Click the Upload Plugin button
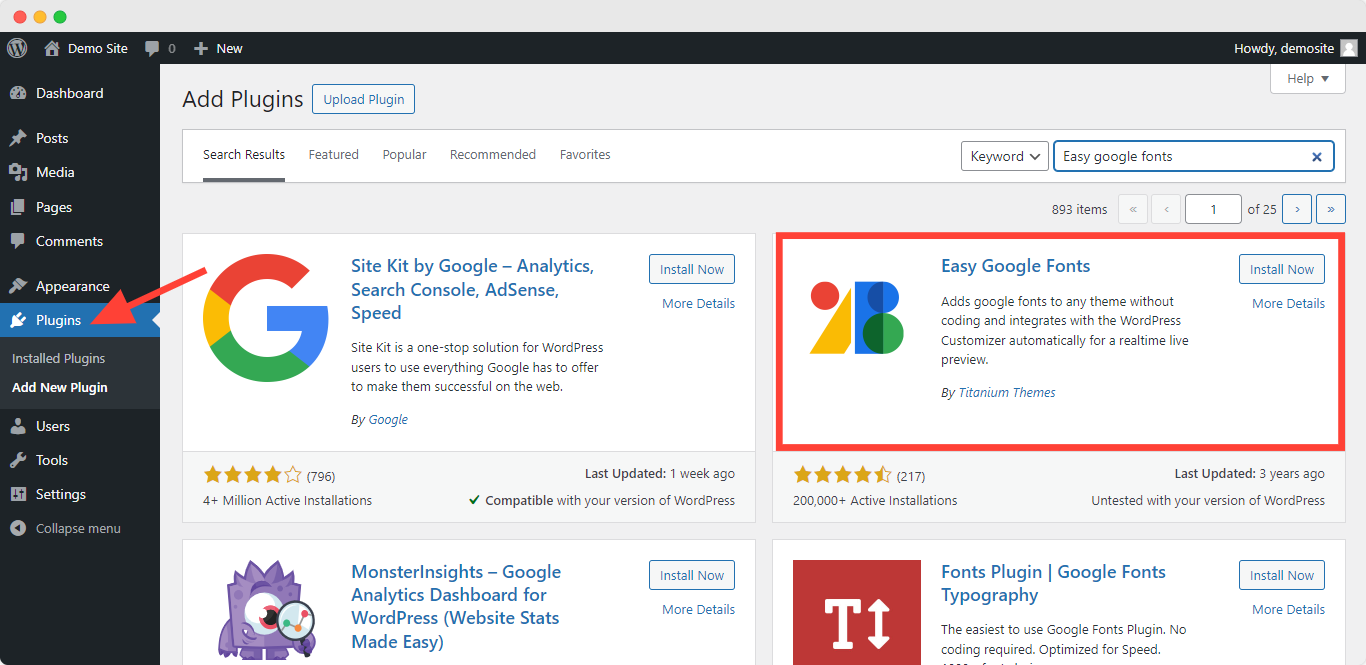Screen dimensions: 1366x665 point(364,99)
